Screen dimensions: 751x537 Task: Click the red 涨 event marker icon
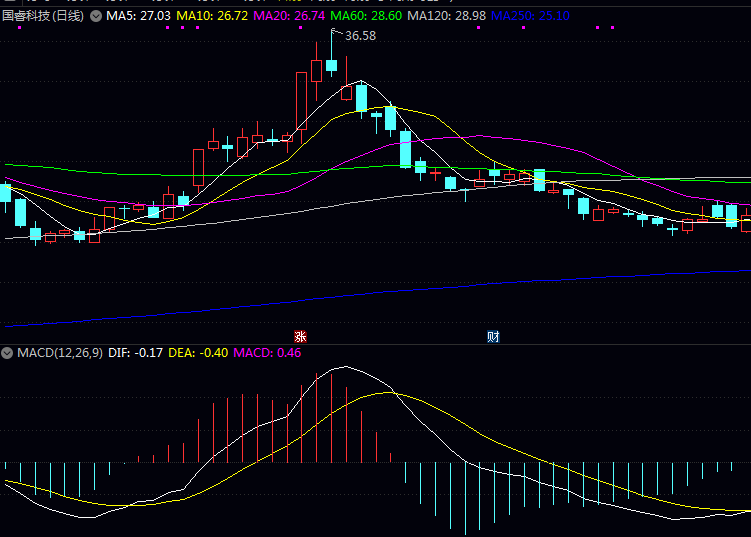pos(298,336)
